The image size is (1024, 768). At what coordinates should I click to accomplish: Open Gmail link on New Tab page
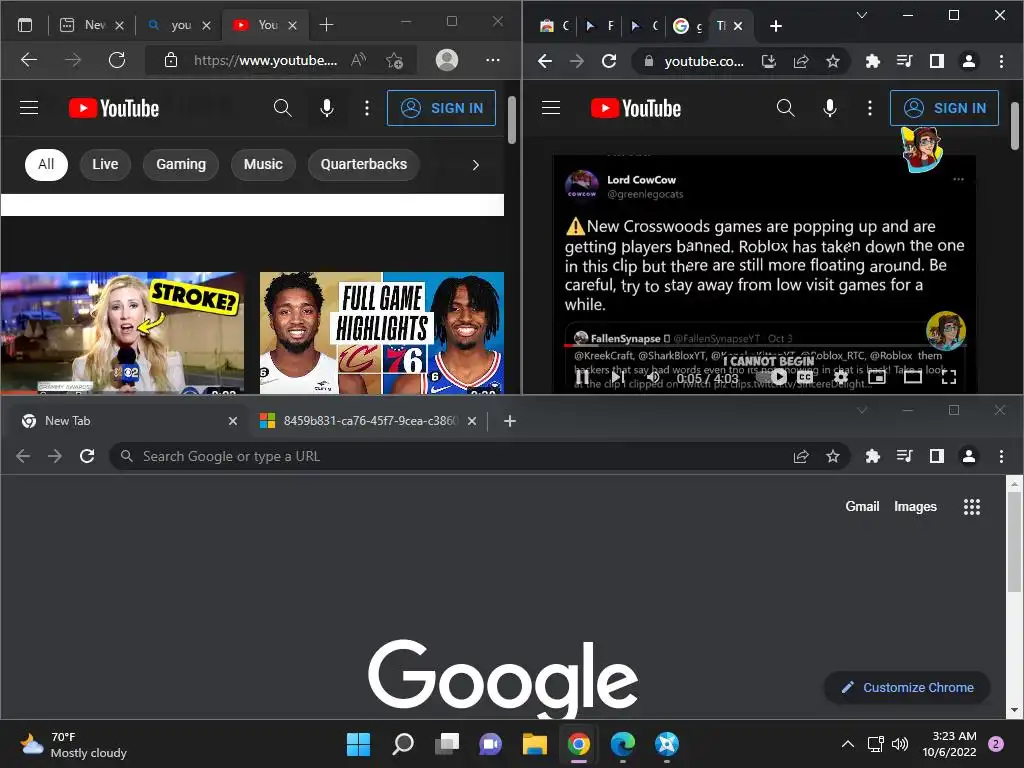[x=862, y=506]
